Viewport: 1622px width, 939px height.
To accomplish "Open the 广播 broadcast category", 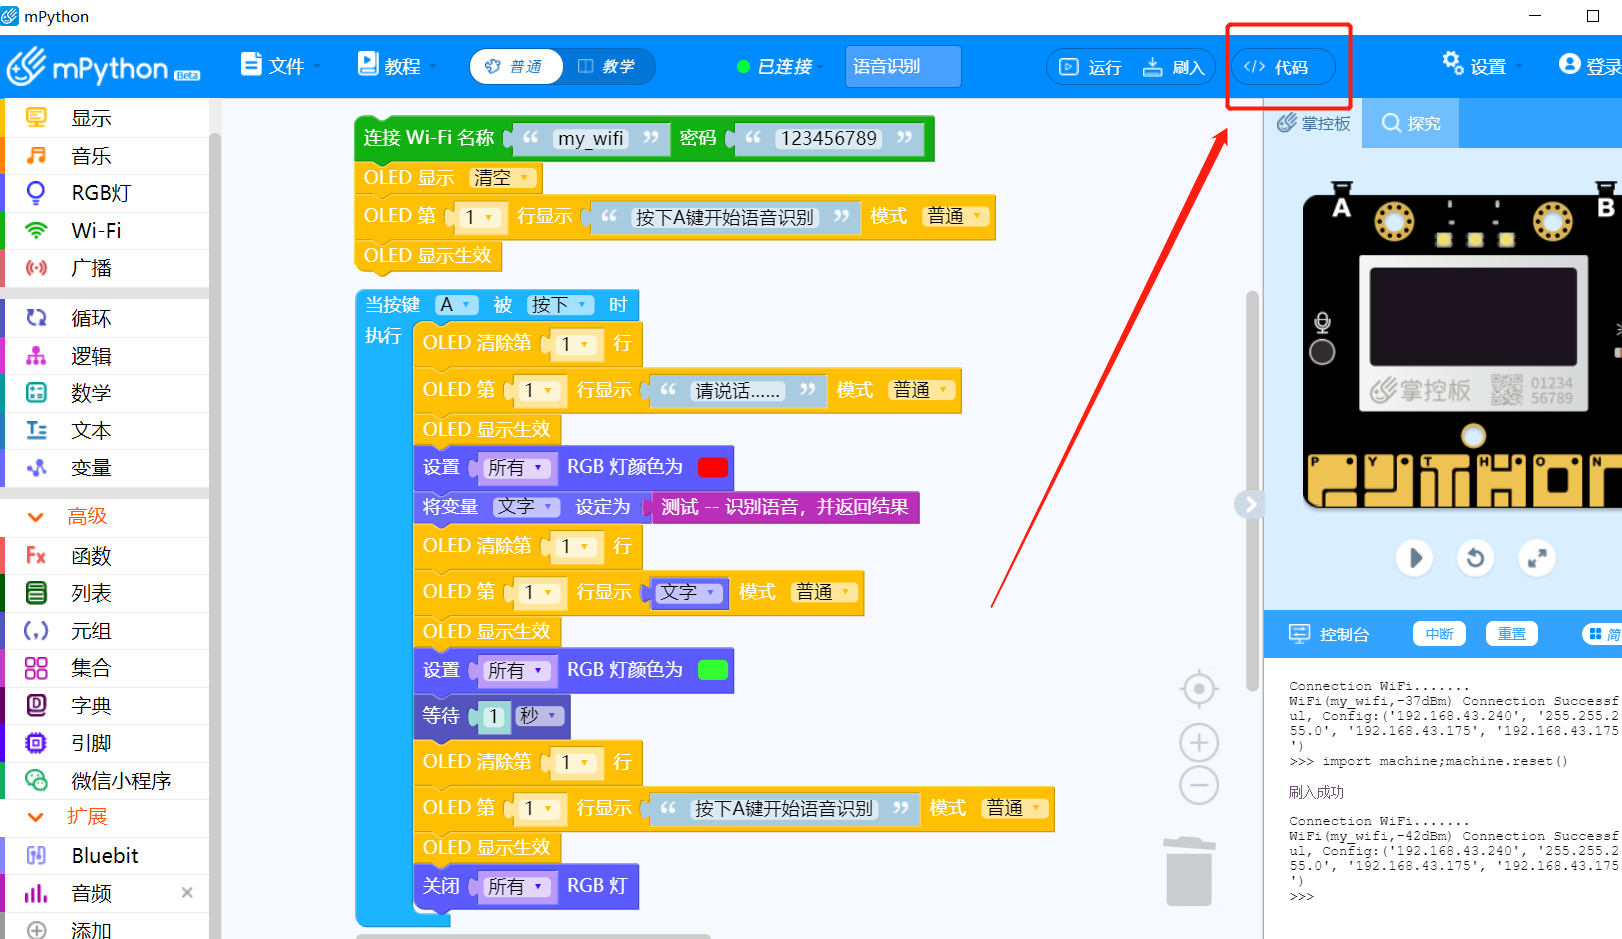I will 105,268.
